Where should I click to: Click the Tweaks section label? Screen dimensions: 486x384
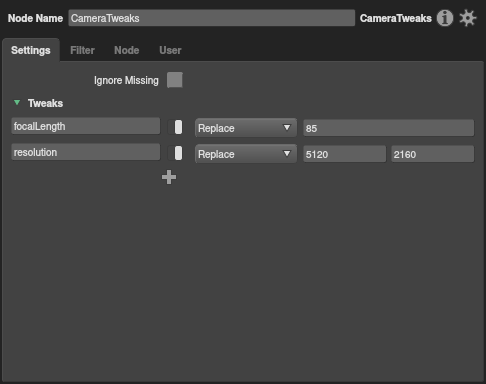click(x=45, y=103)
